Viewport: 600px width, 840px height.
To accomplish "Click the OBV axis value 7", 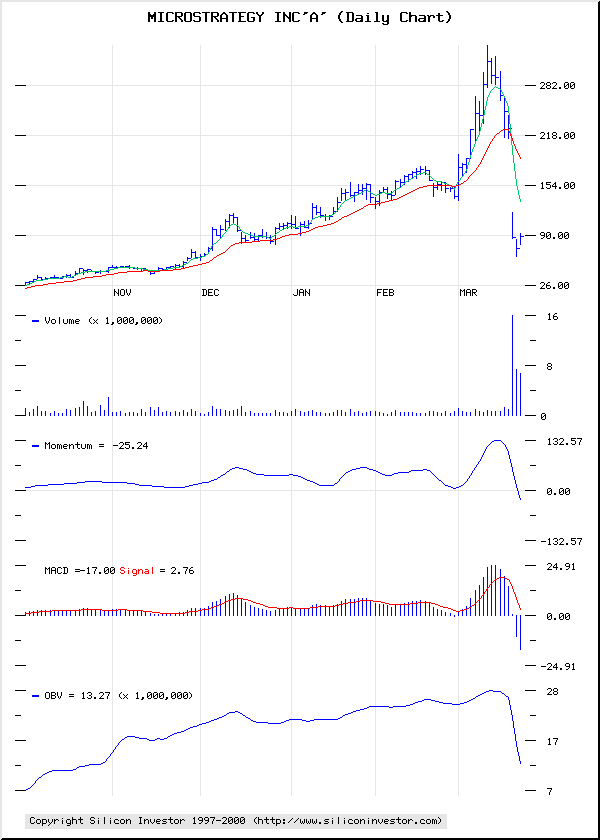I will (549, 791).
